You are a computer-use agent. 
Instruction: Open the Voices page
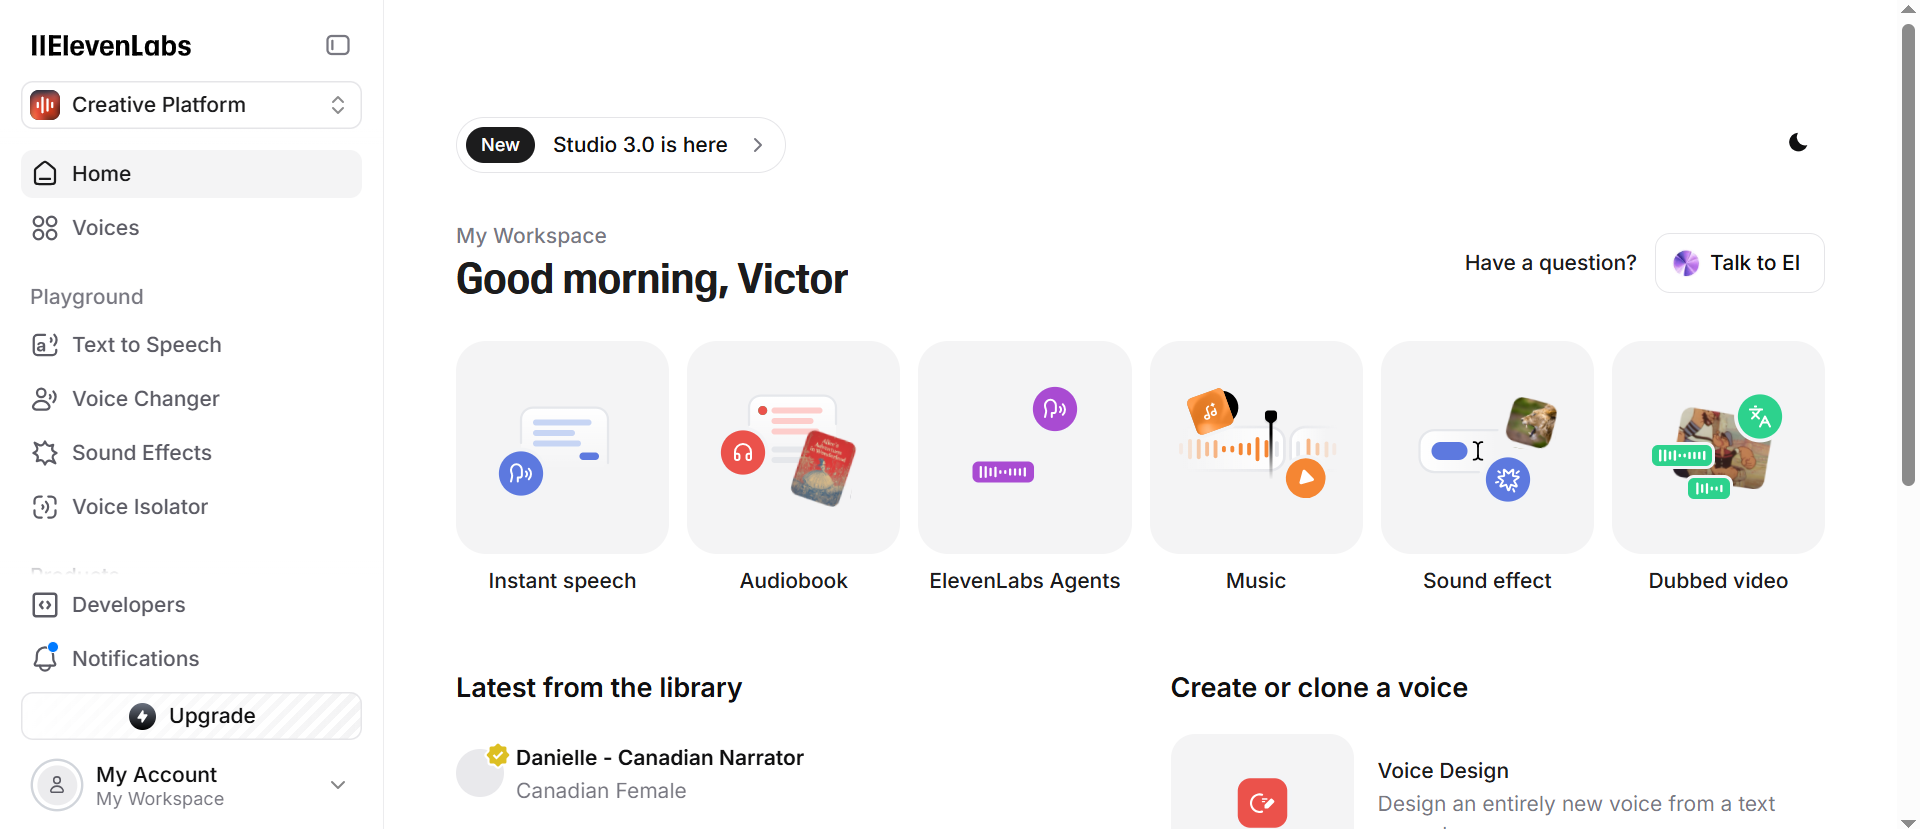point(105,228)
